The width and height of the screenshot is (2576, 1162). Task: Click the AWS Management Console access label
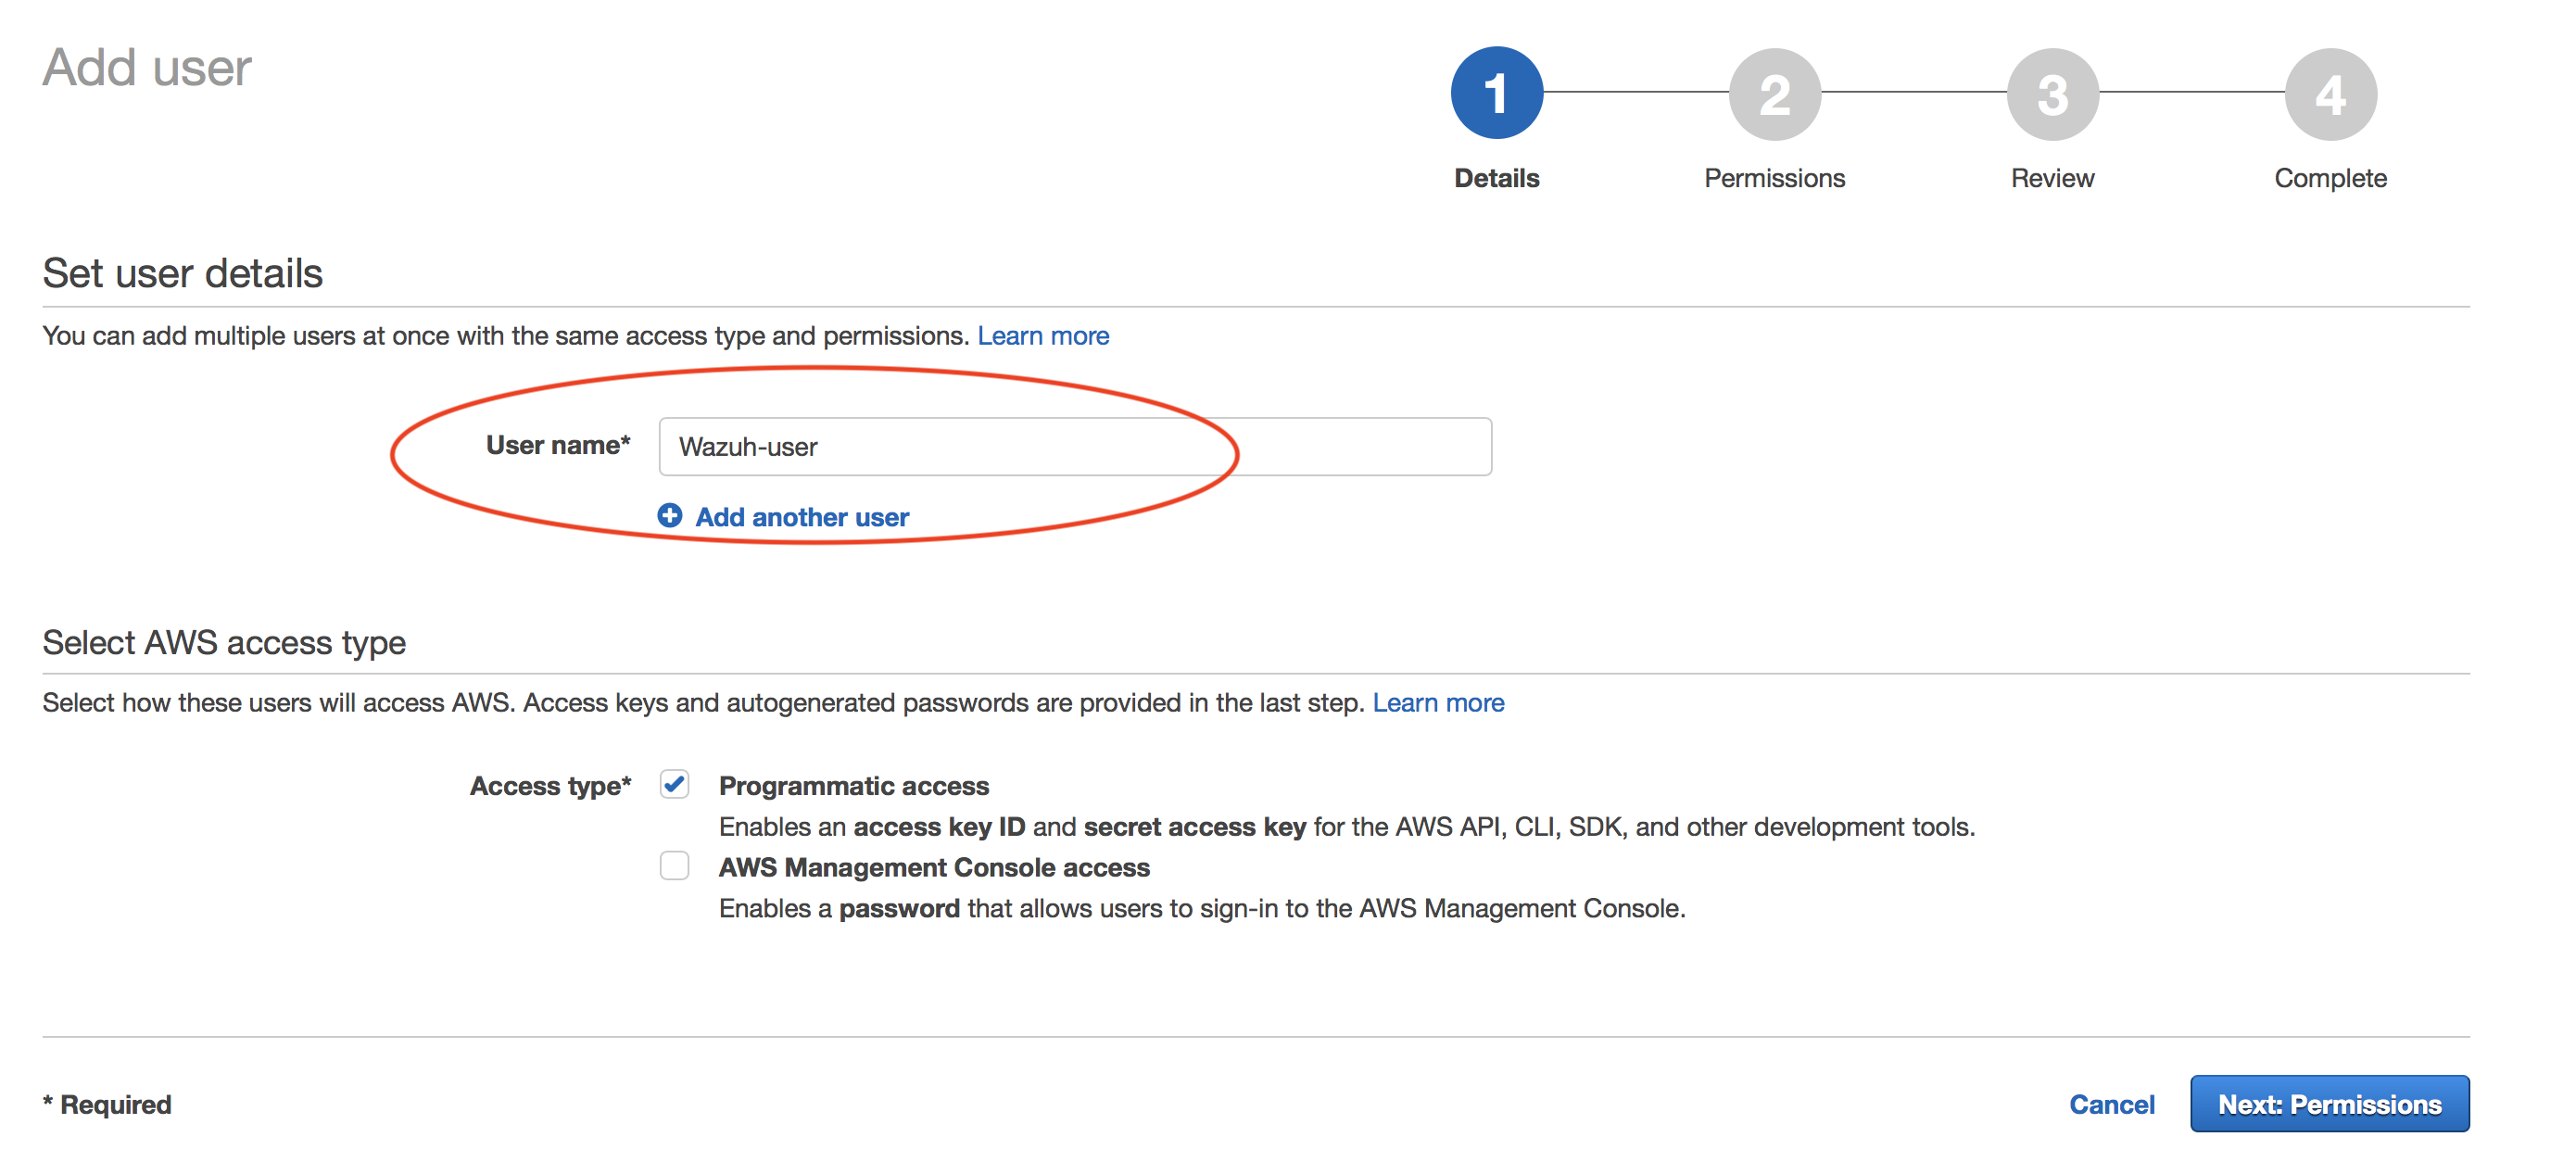[x=934, y=867]
